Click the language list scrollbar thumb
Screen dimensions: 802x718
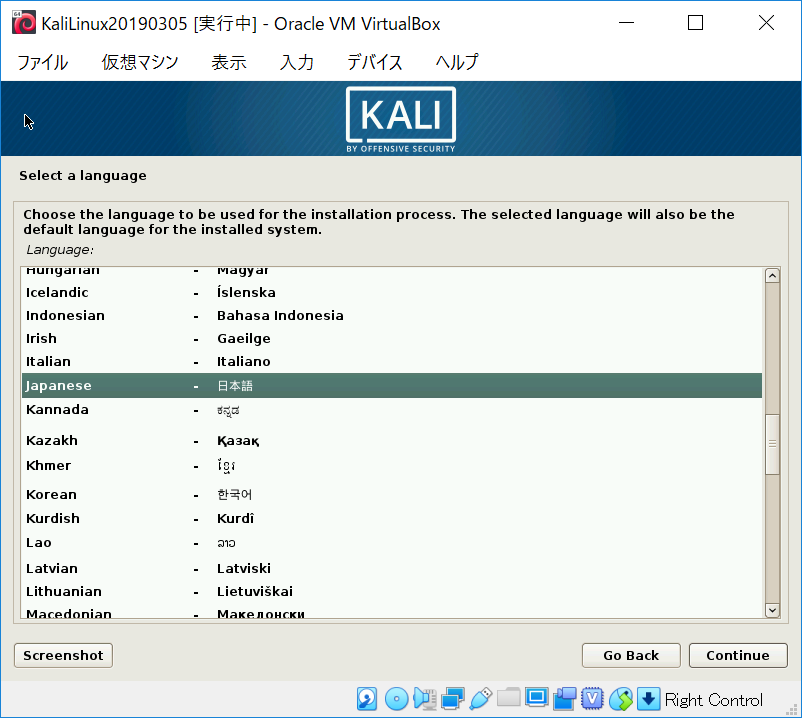click(772, 444)
